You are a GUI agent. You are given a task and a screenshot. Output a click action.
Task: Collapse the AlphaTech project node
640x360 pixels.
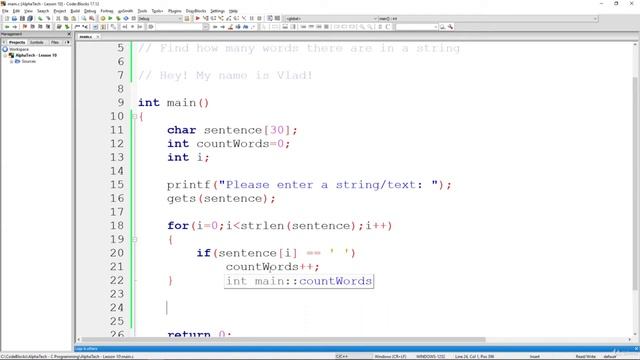6,55
